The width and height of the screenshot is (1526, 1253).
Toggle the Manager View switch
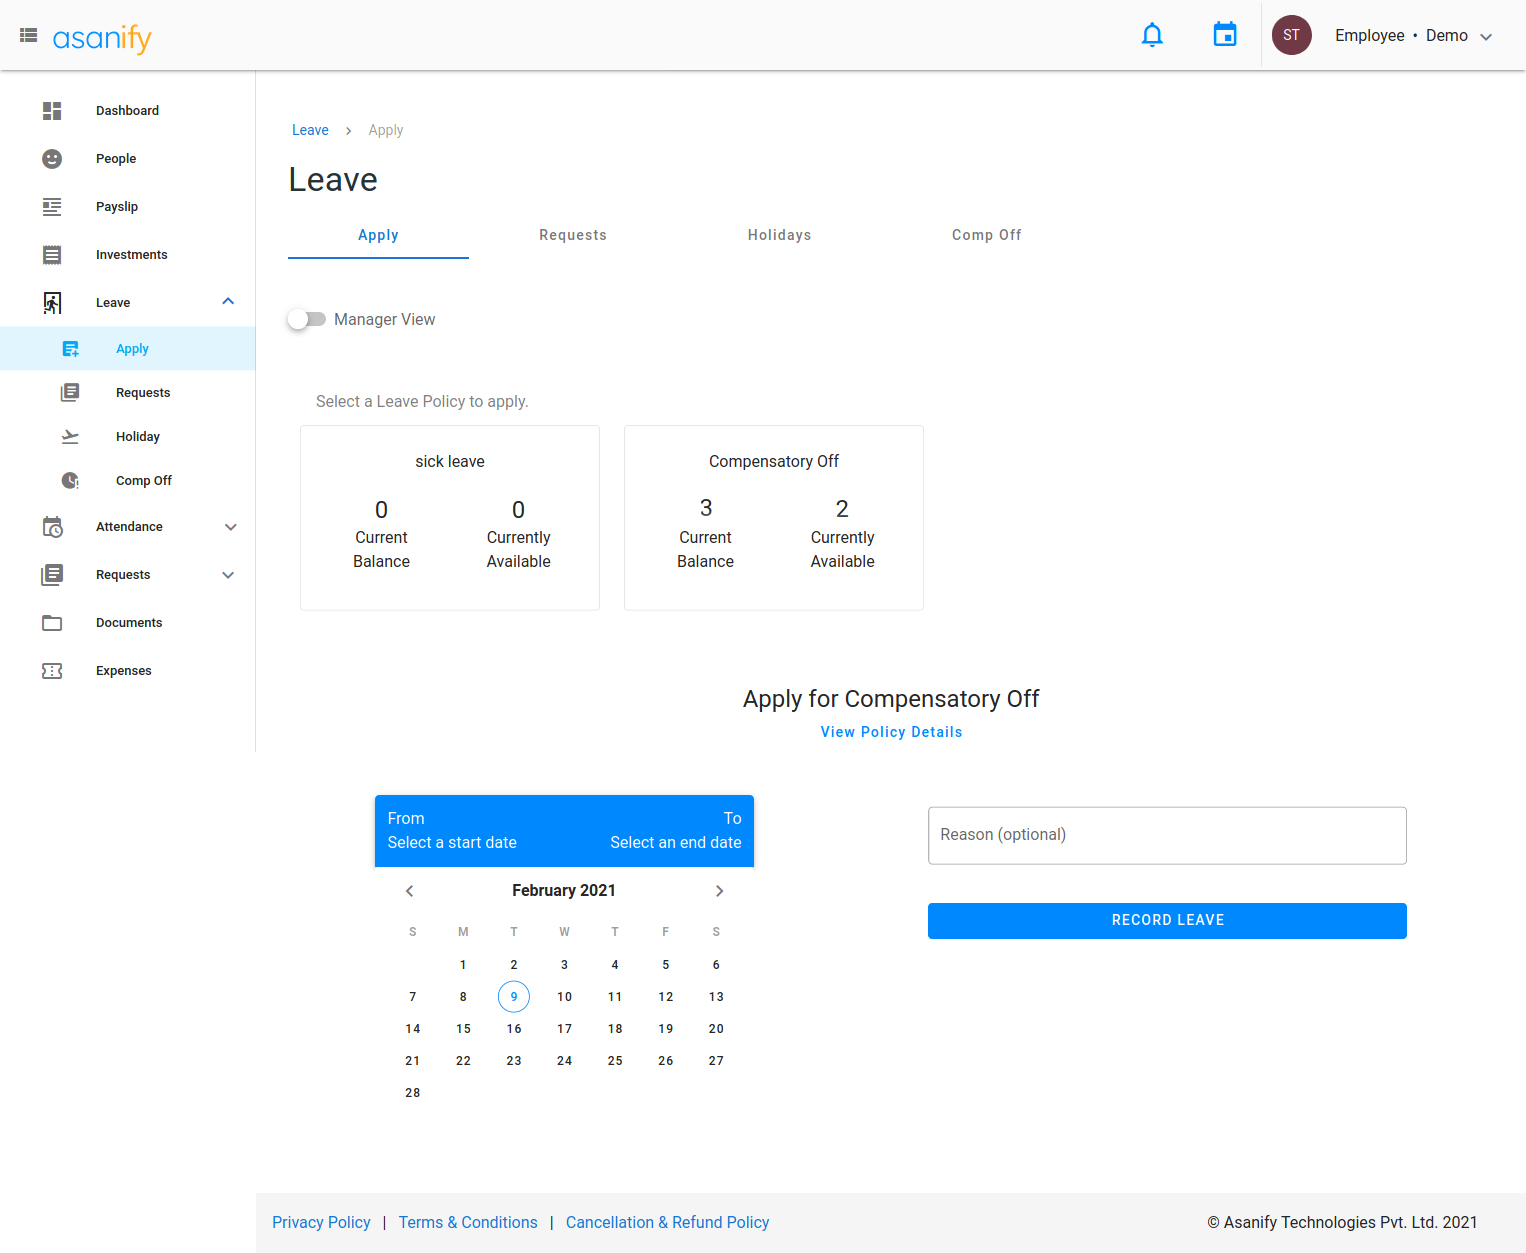pyautogui.click(x=307, y=319)
